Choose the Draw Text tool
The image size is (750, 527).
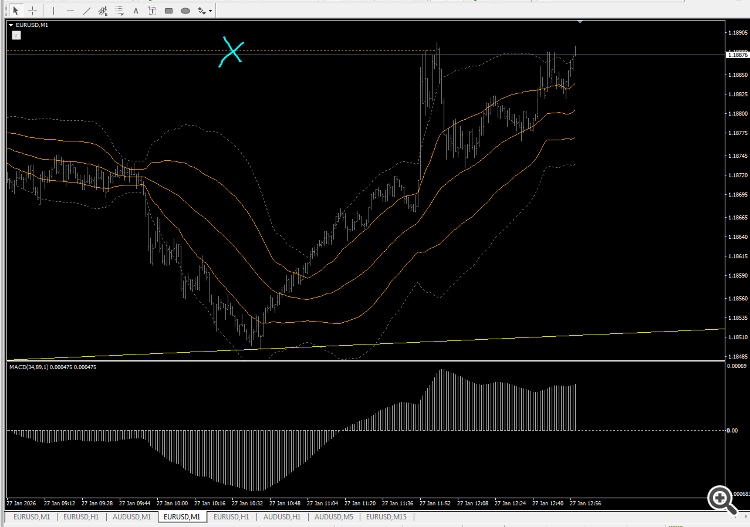click(x=136, y=11)
